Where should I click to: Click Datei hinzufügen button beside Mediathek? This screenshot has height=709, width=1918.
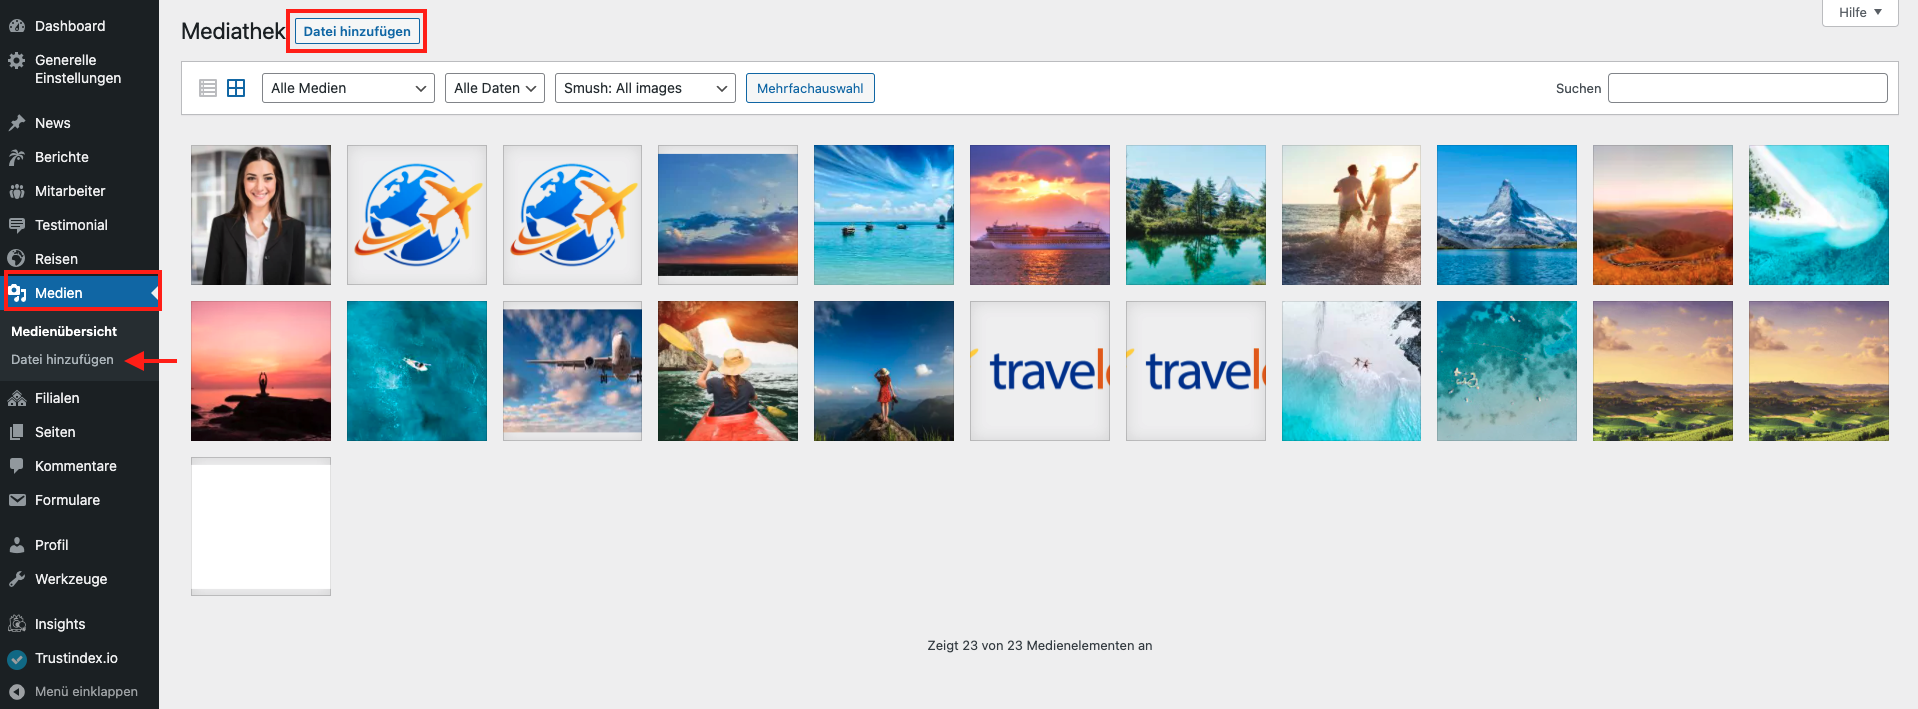[357, 31]
